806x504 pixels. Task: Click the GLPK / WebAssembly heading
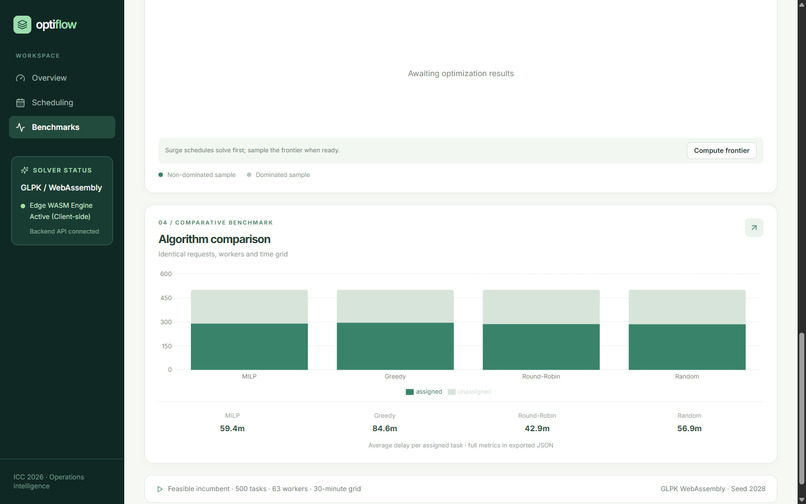coord(61,188)
